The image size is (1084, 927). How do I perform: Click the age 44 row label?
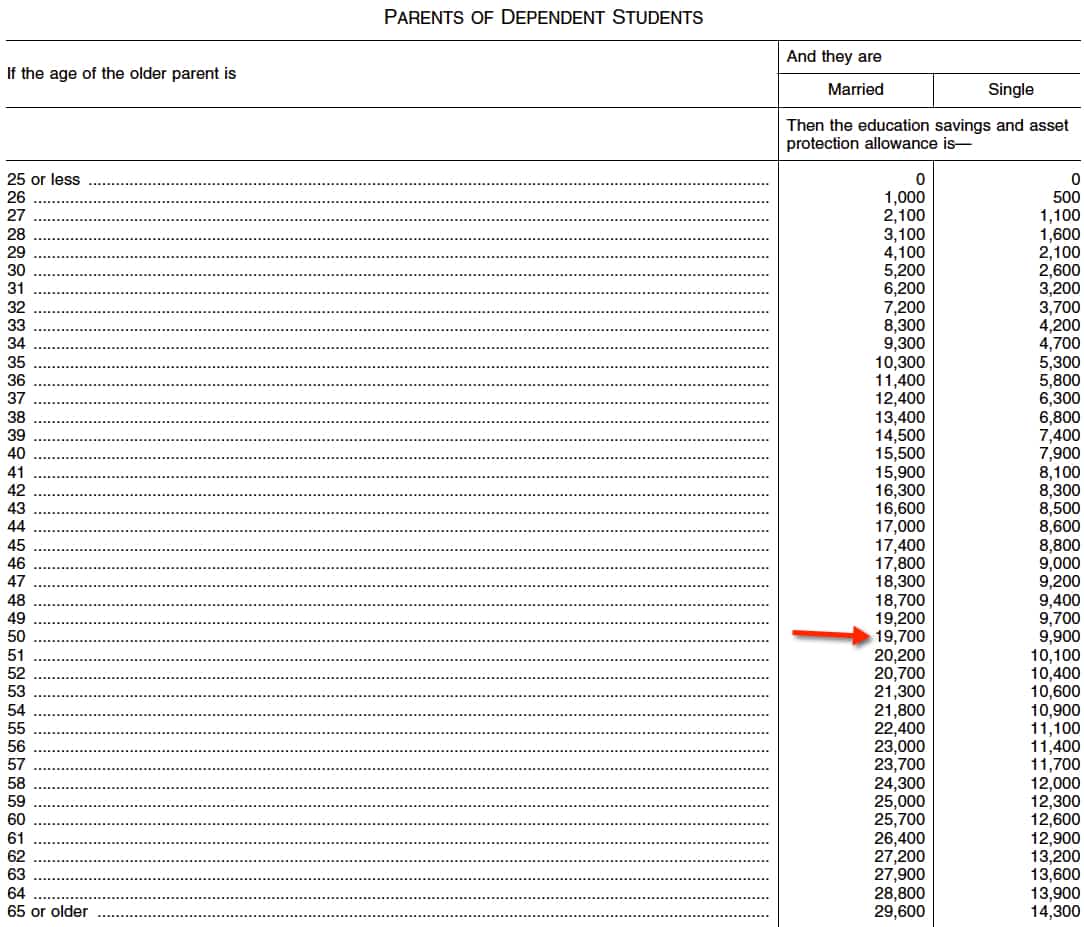(16, 527)
